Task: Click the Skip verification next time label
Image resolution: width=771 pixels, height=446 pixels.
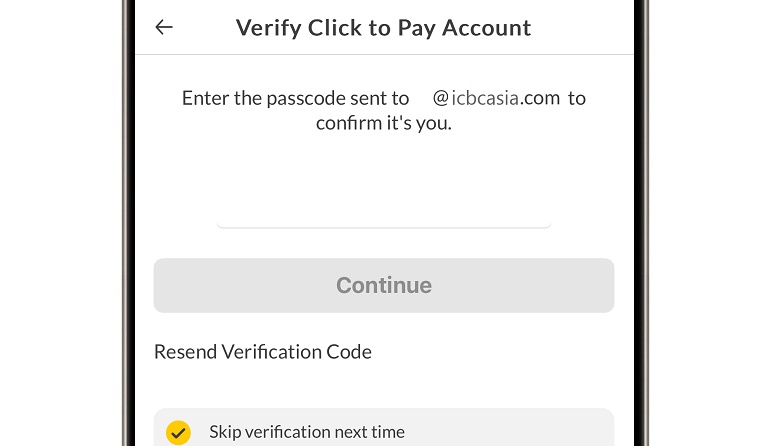Action: coord(307,432)
